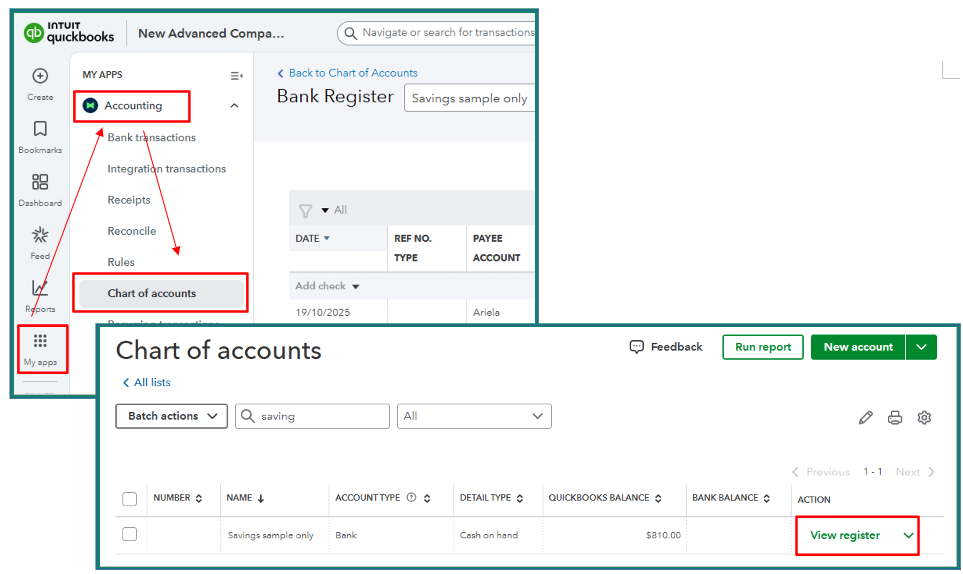
Task: Sort by the ACCOUNT TYPE column arrows
Action: click(427, 498)
